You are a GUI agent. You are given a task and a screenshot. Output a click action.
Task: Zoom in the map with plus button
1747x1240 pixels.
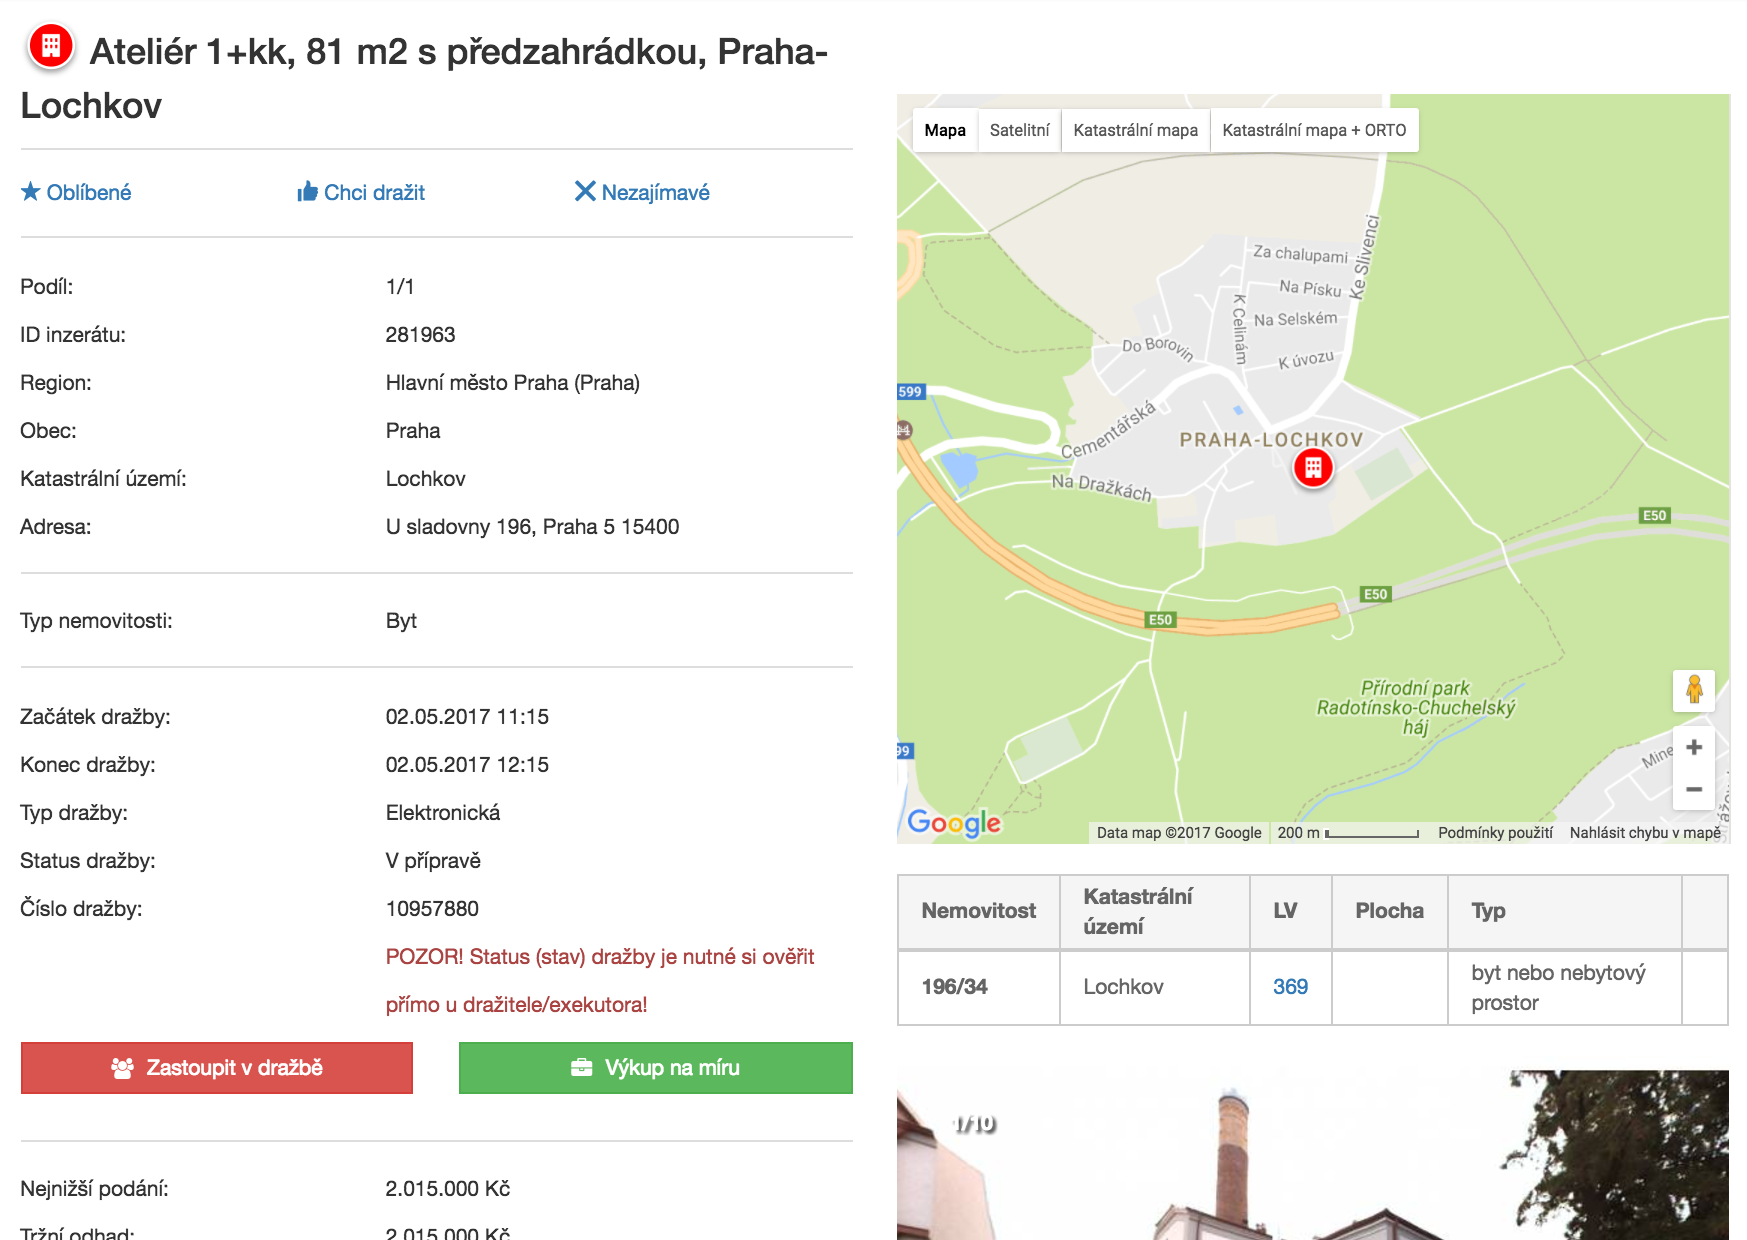(1694, 748)
